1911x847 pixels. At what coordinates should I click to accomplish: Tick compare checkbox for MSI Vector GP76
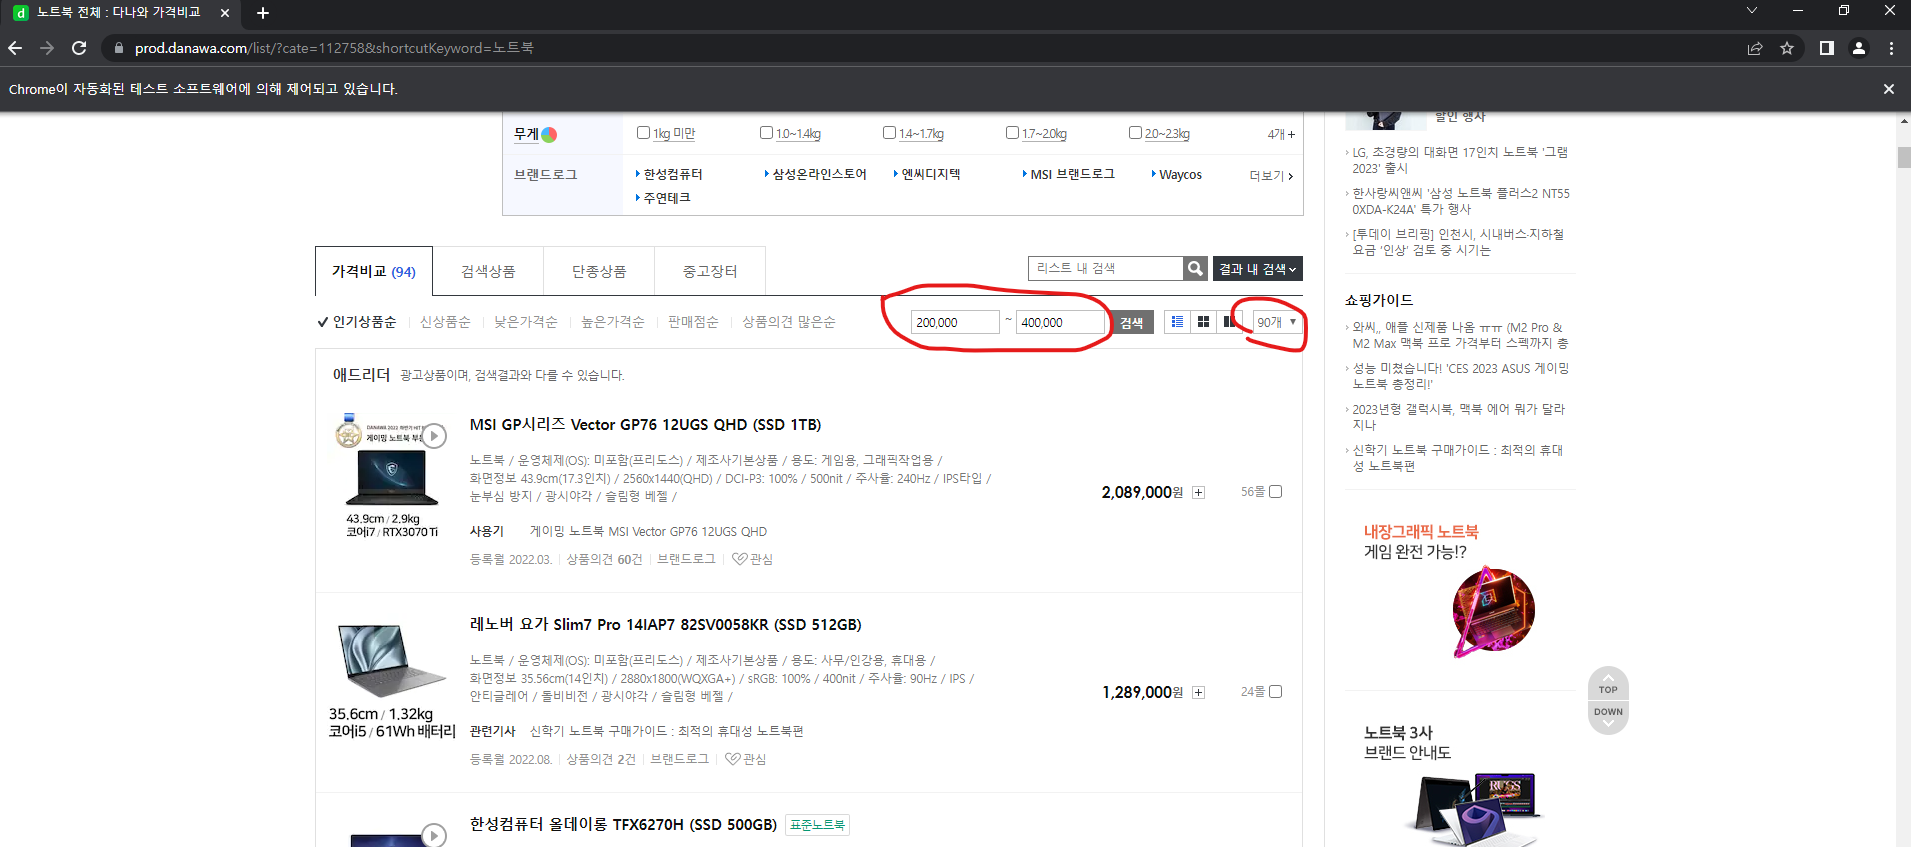pyautogui.click(x=1275, y=491)
